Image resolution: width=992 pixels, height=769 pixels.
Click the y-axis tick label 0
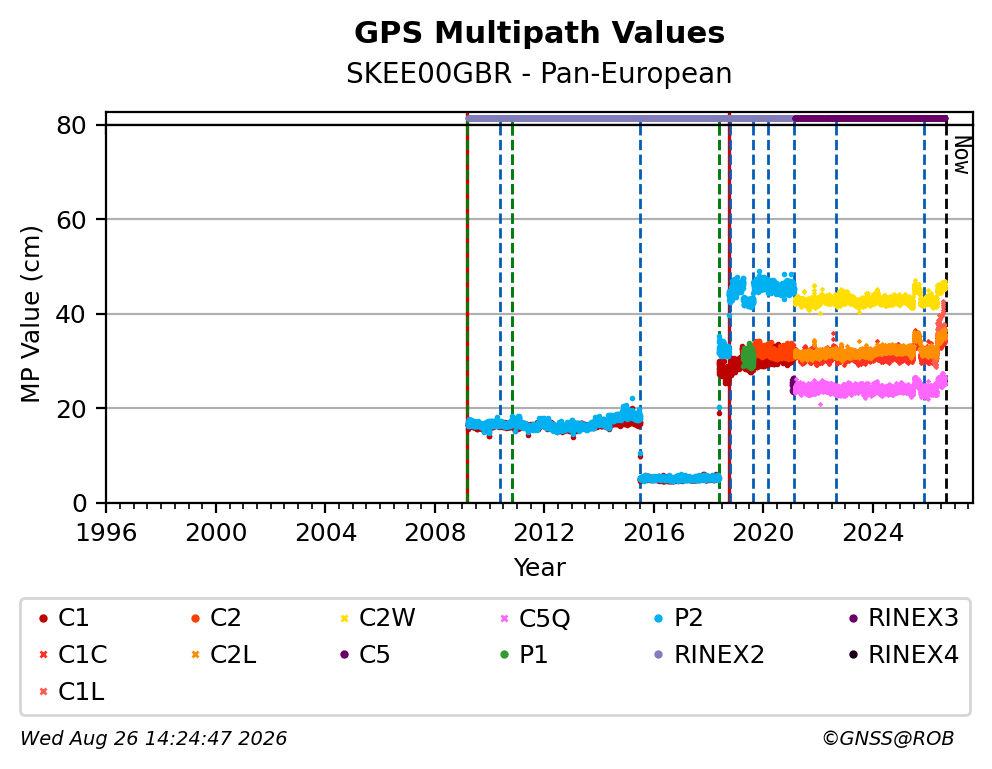click(79, 503)
